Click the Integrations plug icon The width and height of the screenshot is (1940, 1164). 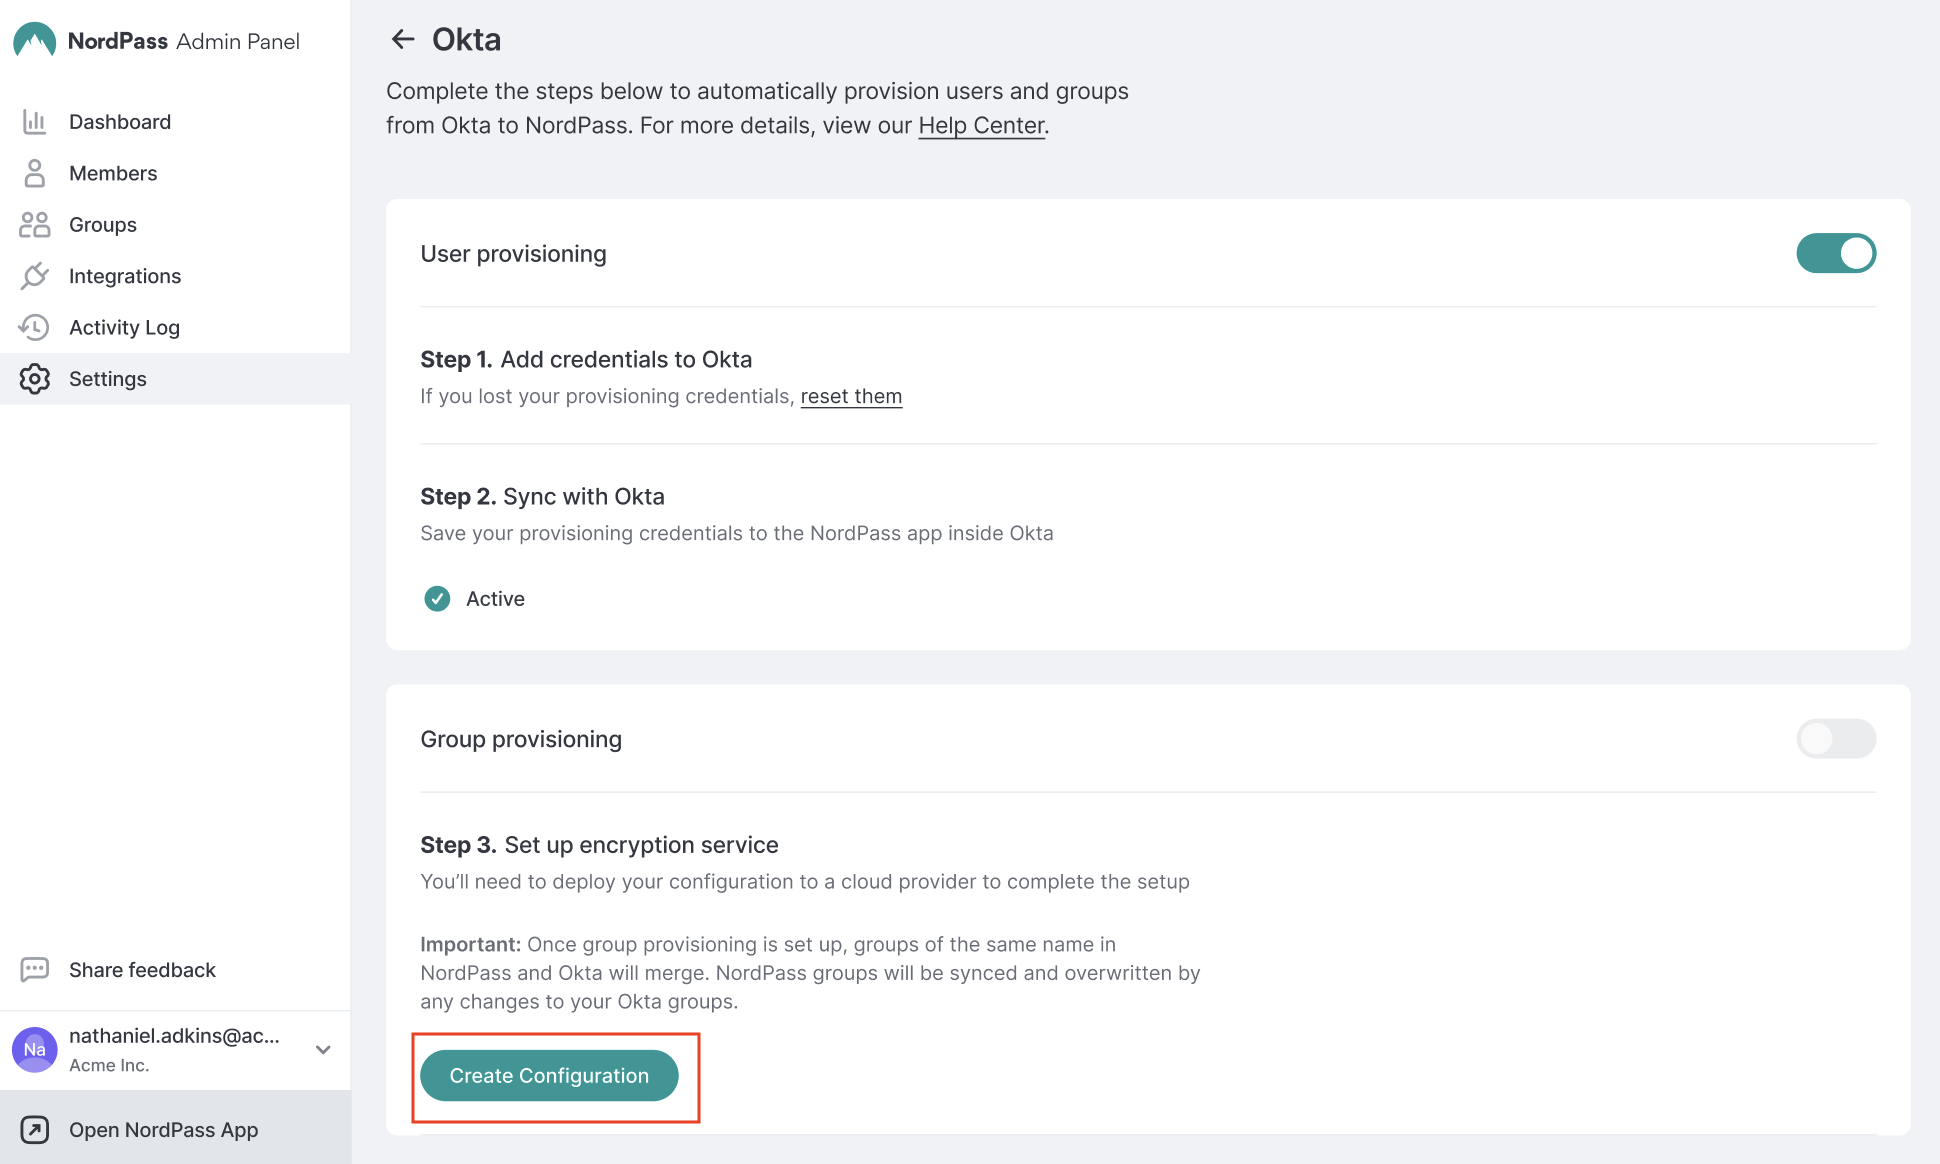point(34,276)
